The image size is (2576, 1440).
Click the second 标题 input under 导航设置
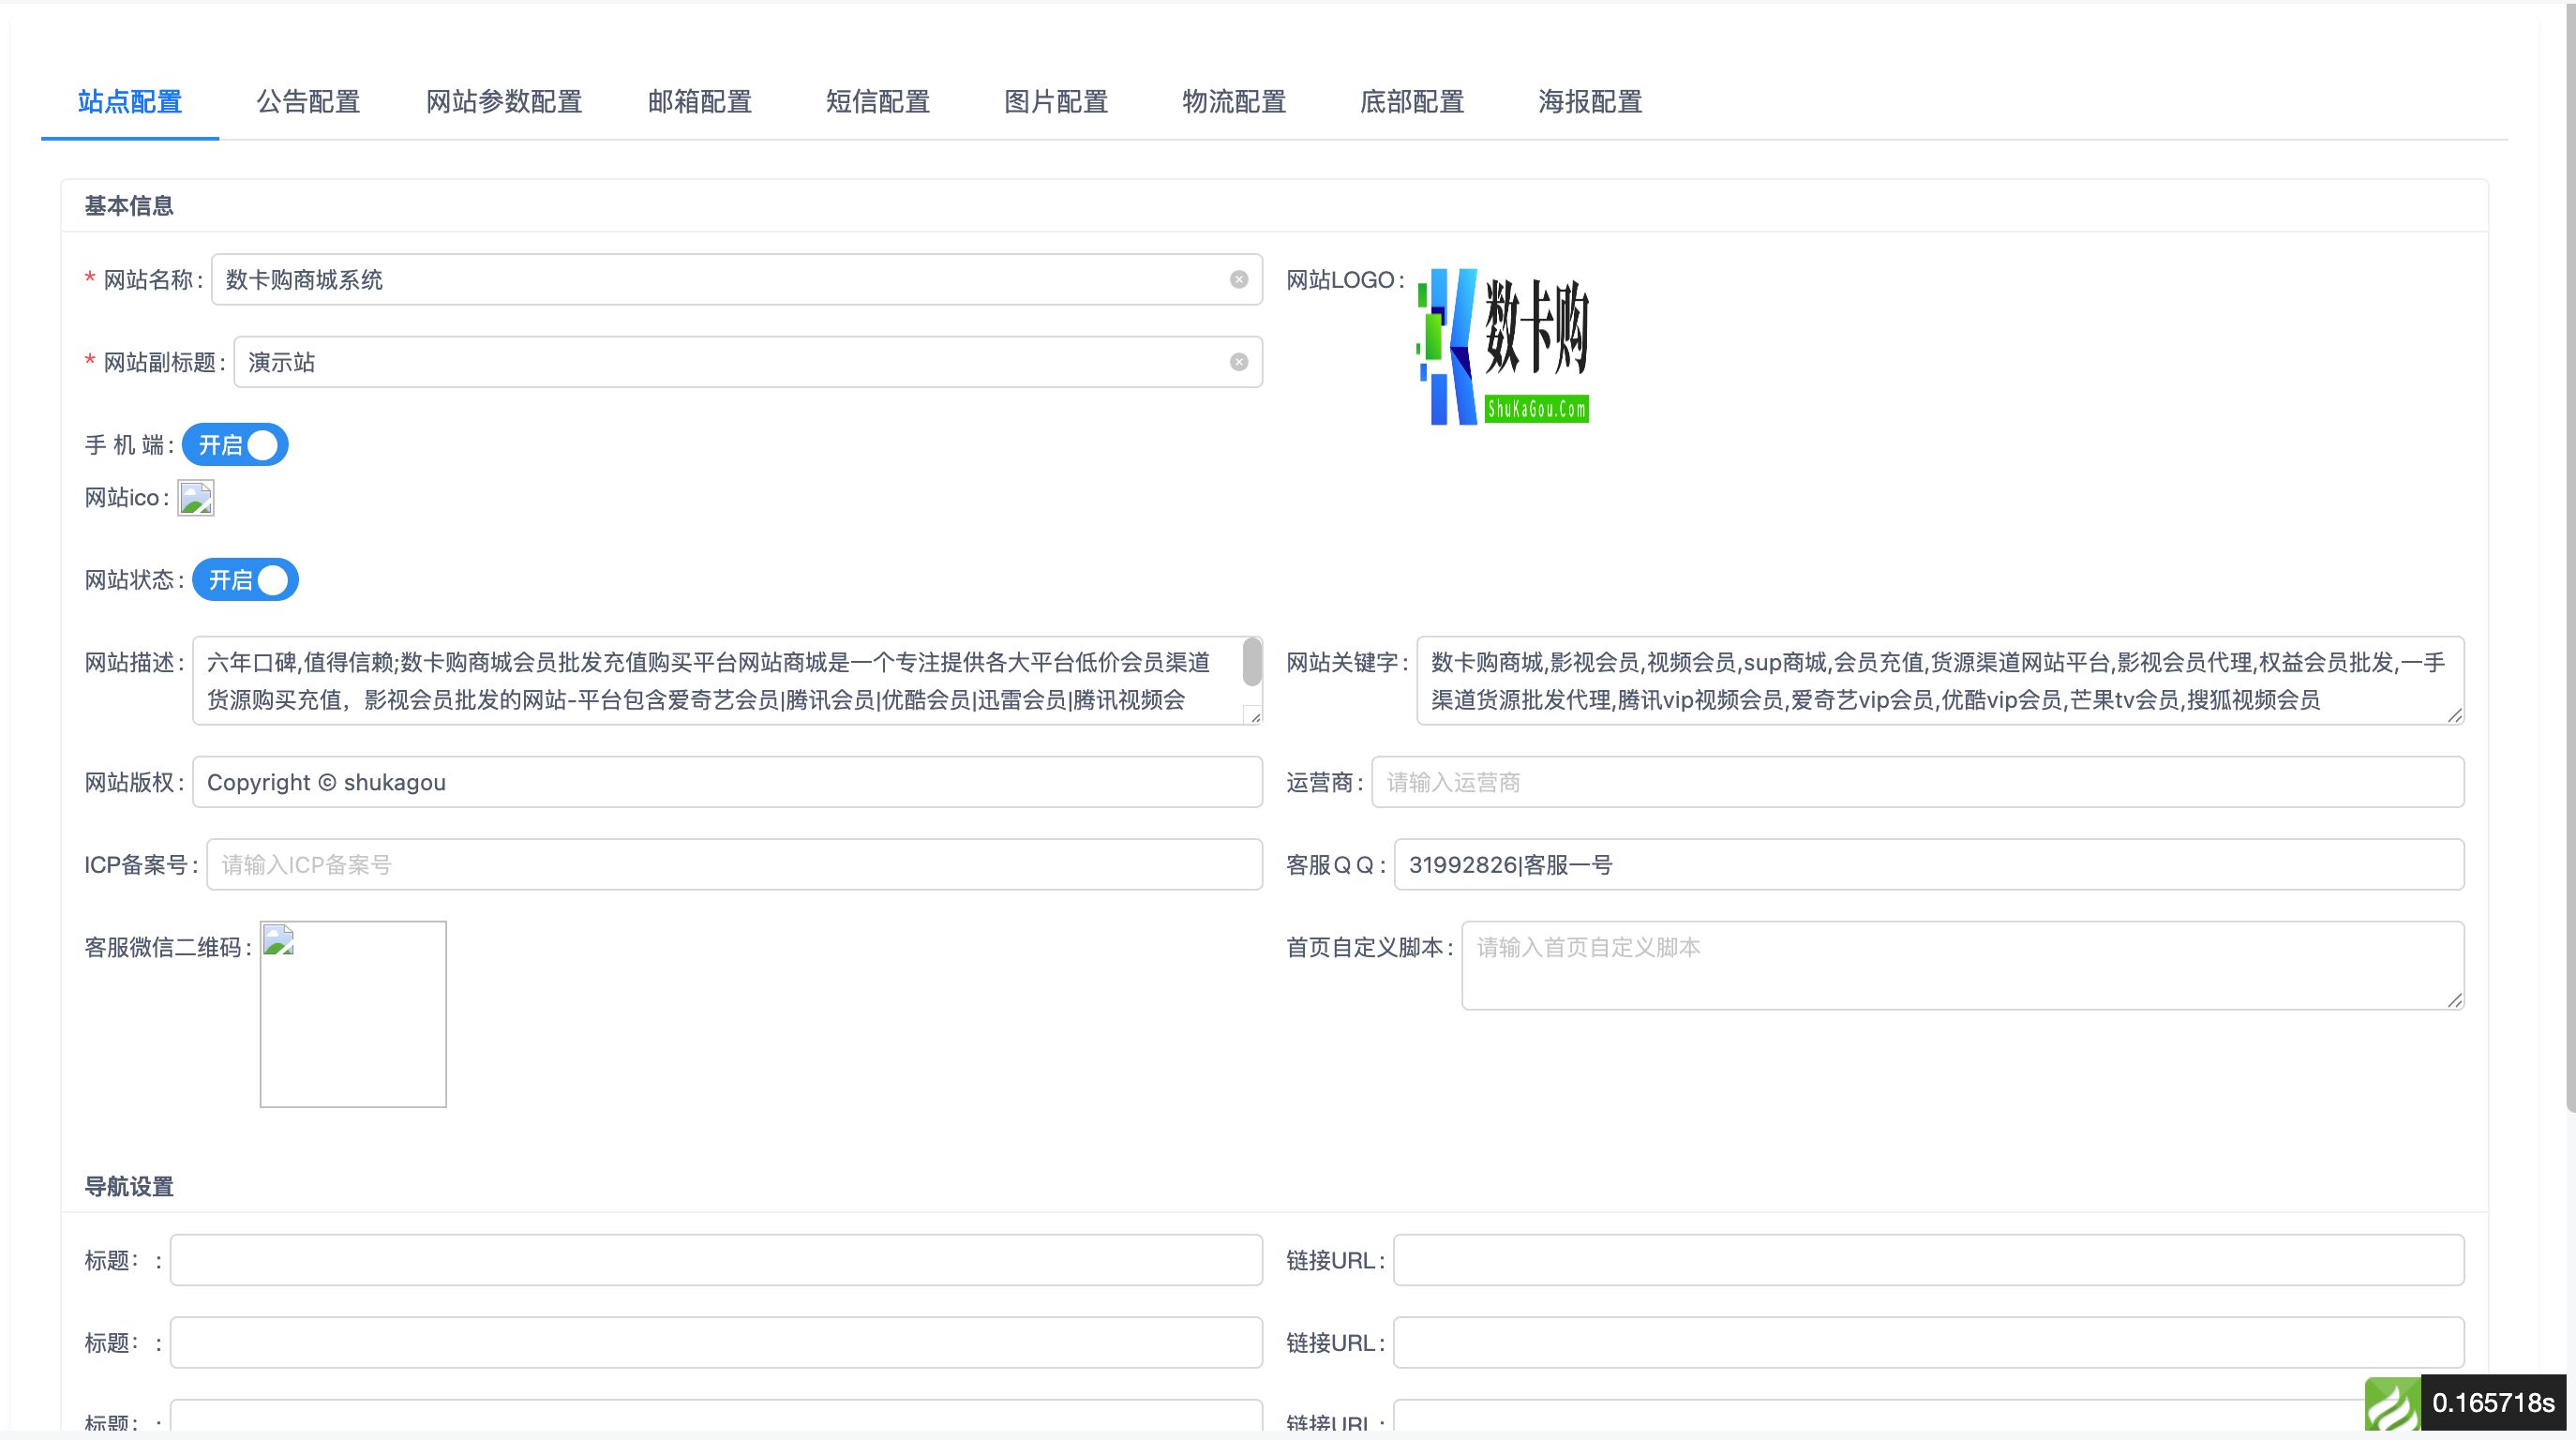pos(716,1342)
